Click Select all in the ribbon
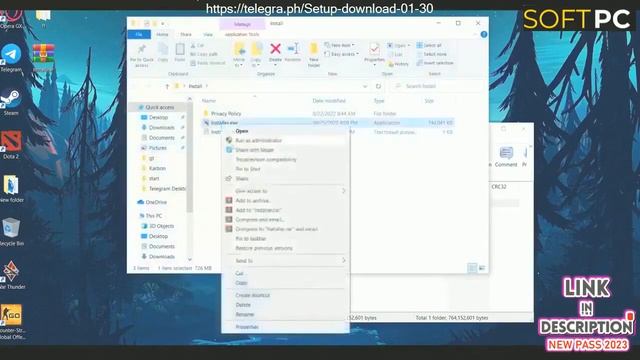This screenshot has width=640, height=360. [x=429, y=45]
